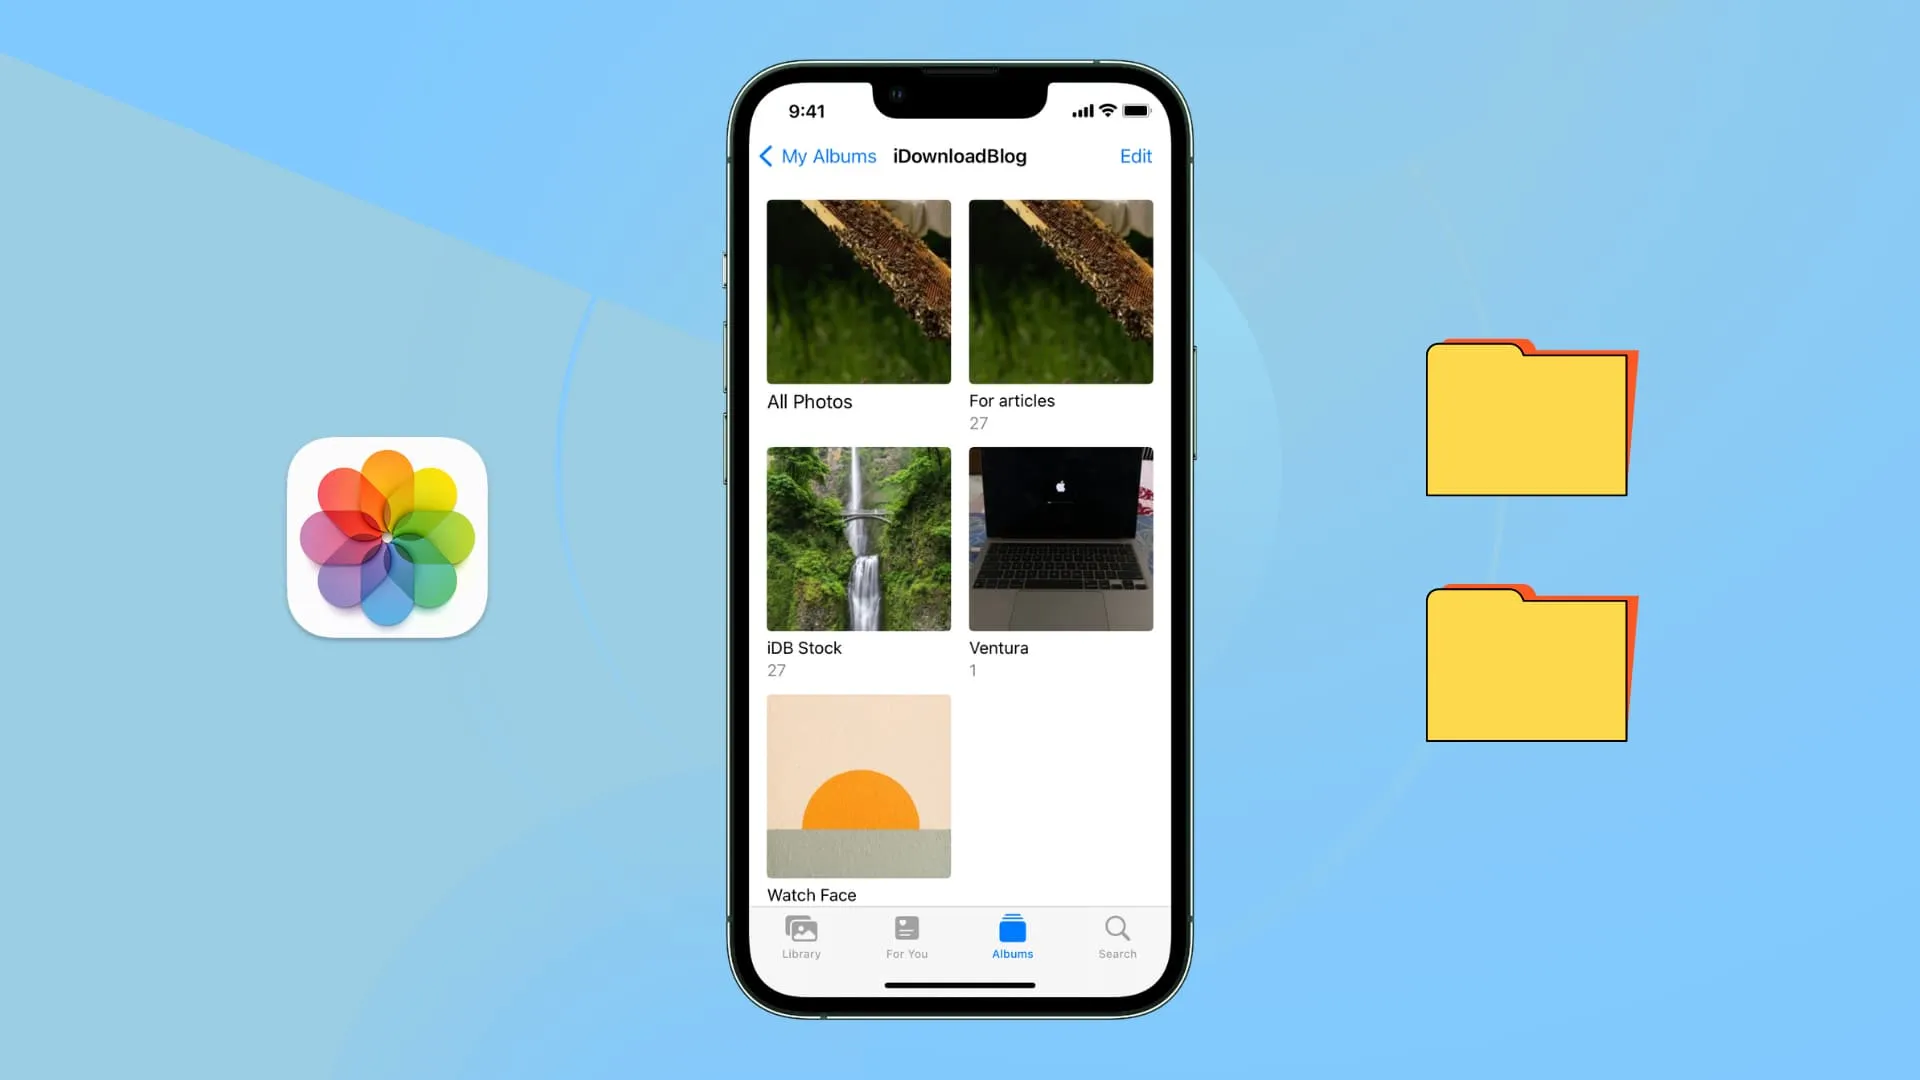The width and height of the screenshot is (1920, 1080).
Task: Open the iDB Stock album
Action: coord(858,538)
